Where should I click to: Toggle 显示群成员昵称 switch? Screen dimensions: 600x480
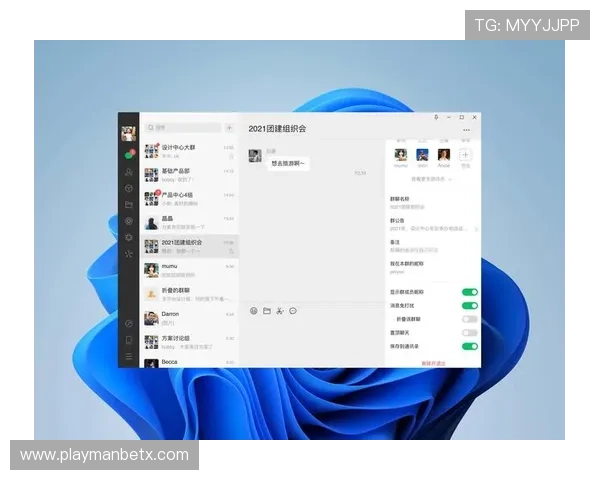point(469,292)
